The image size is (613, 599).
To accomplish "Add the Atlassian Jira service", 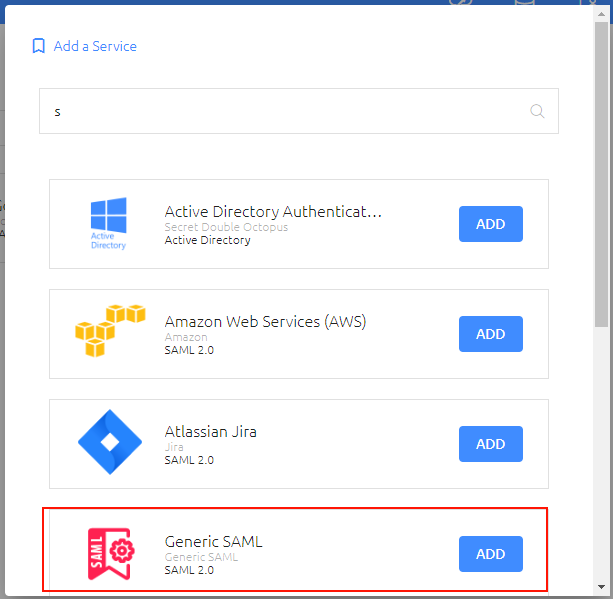I will coord(491,444).
